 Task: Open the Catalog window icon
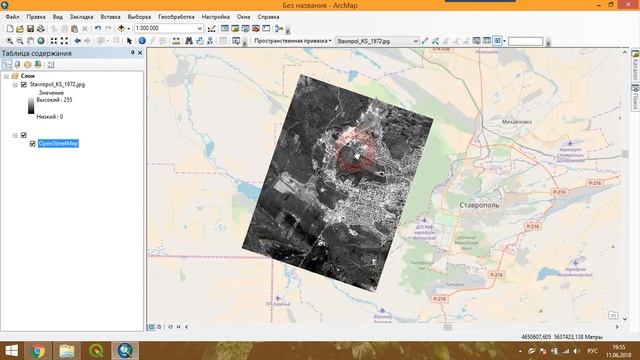point(235,29)
